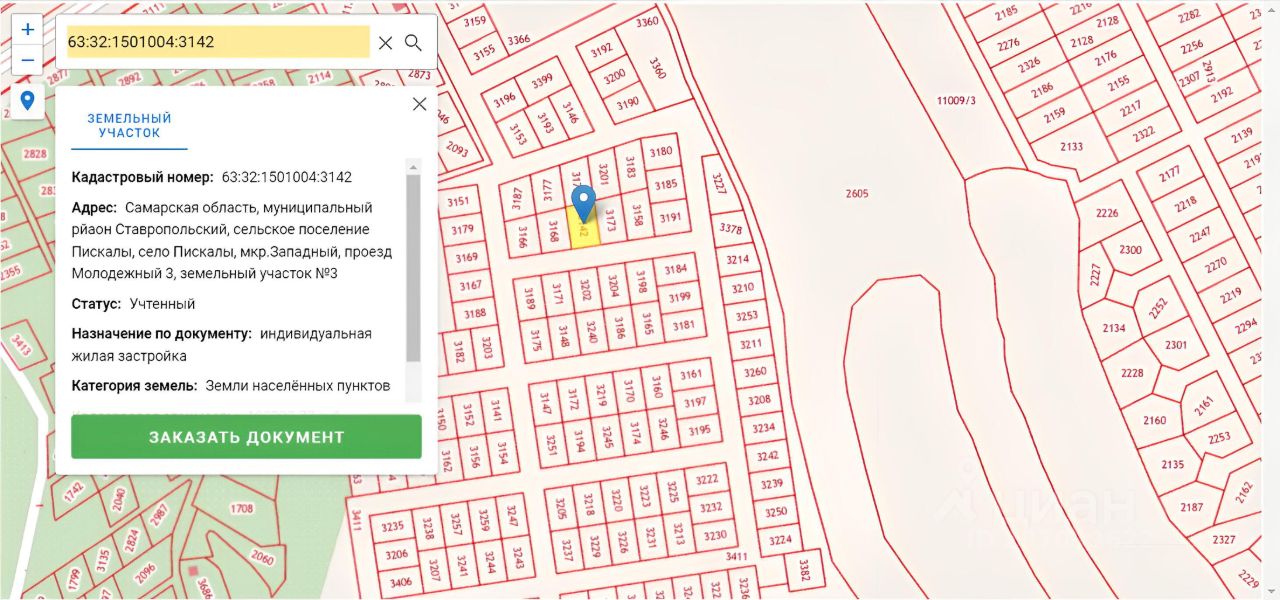
Task: Select parcel 3235 on the map
Action: click(393, 526)
